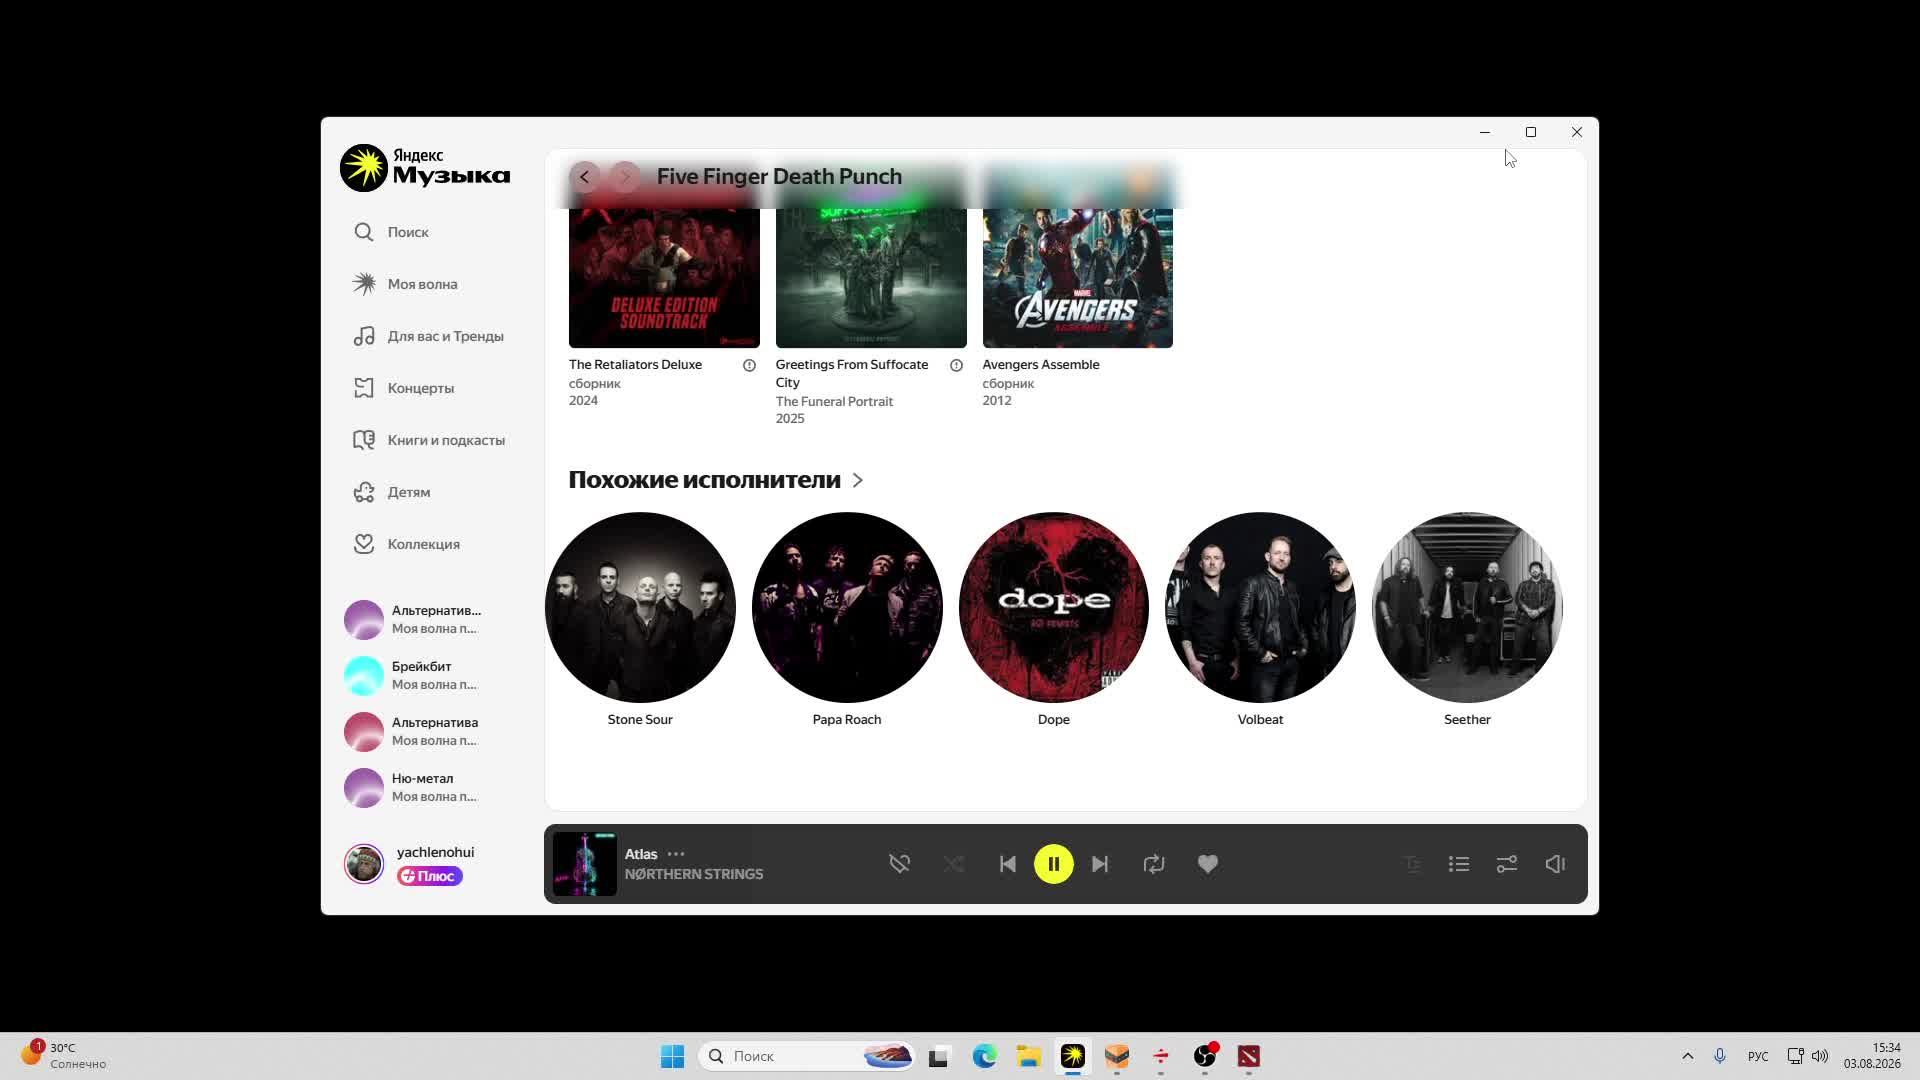
Task: Open Stone Sour artist picture
Action: click(640, 607)
